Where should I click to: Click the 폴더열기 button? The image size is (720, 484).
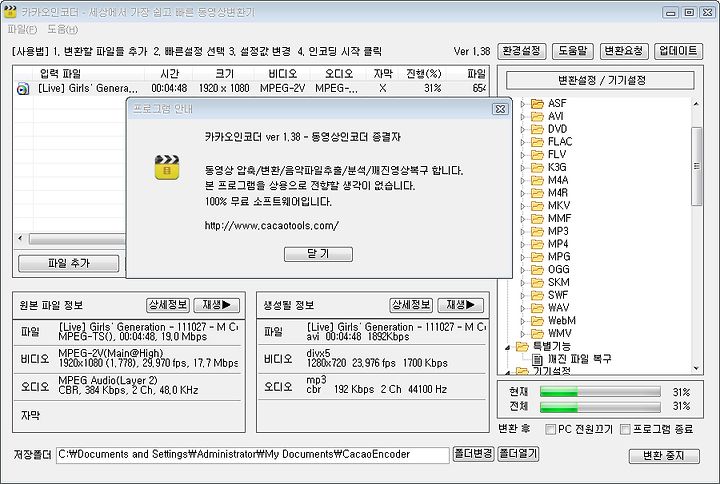point(518,454)
